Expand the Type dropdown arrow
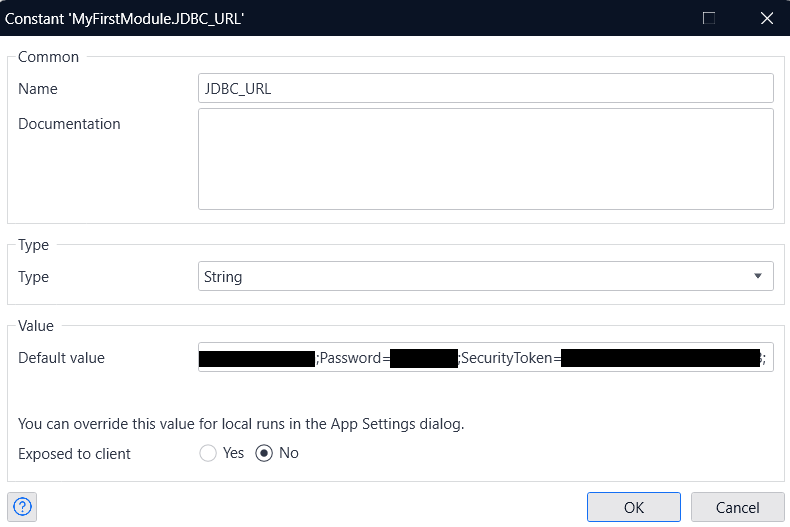 (x=757, y=276)
